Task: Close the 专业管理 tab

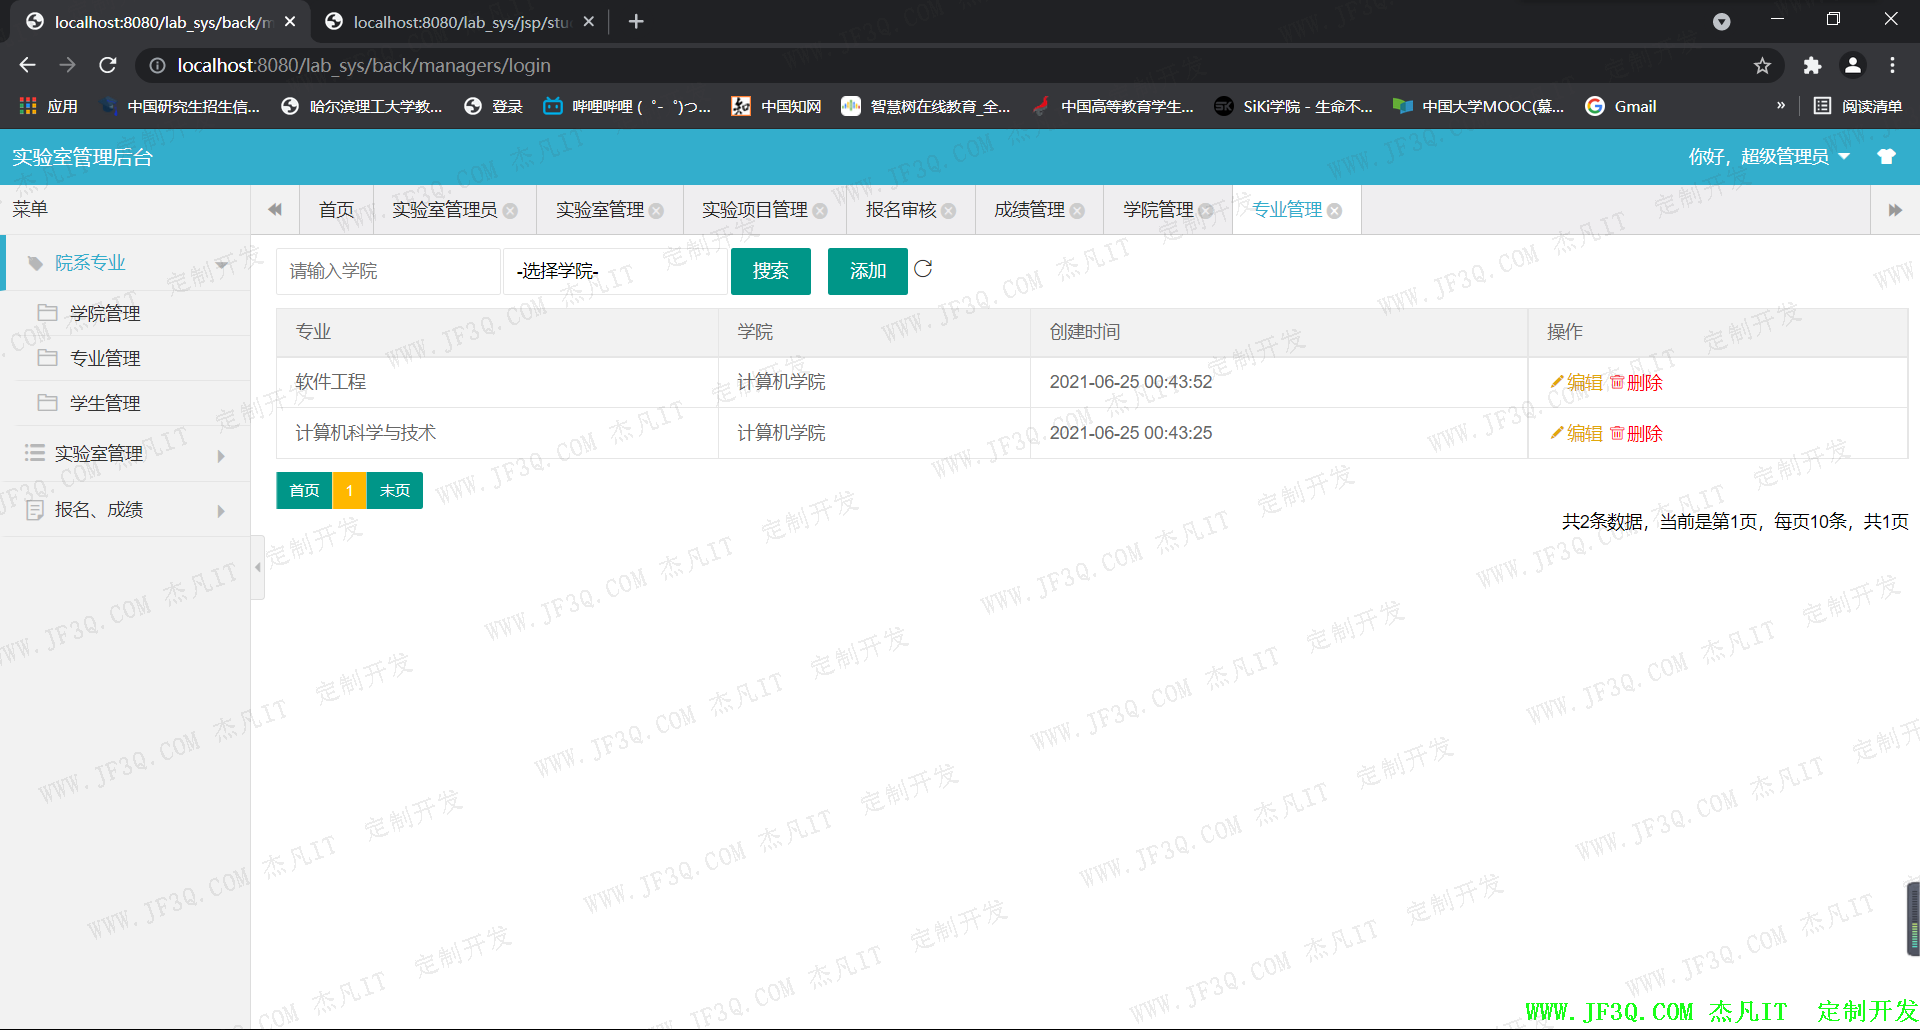Action: tap(1335, 211)
